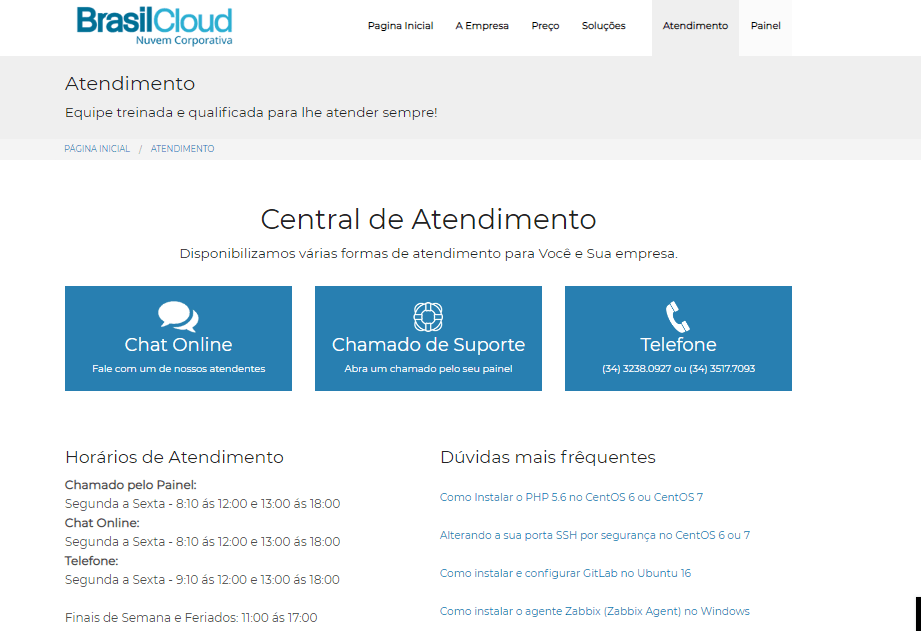Click the ATENDIMENTO breadcrumb link
Screen dimensions: 921x631
tap(183, 149)
